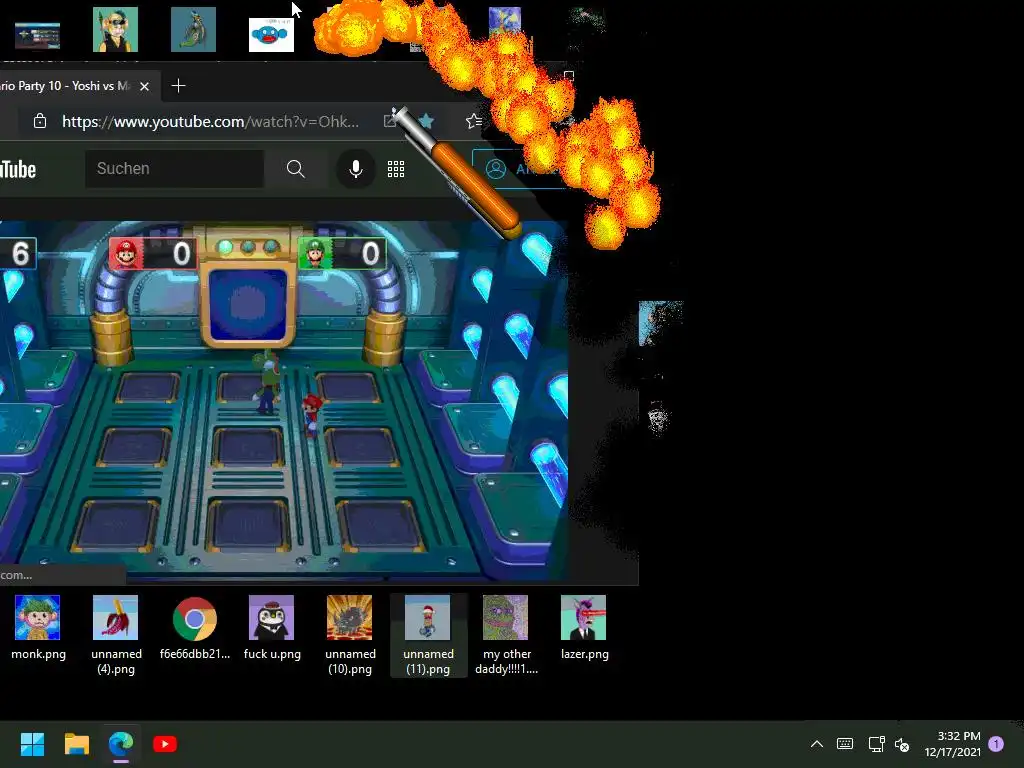Click the Microsoft Edge taskbar icon
This screenshot has width=1024, height=768.
pyautogui.click(x=121, y=744)
